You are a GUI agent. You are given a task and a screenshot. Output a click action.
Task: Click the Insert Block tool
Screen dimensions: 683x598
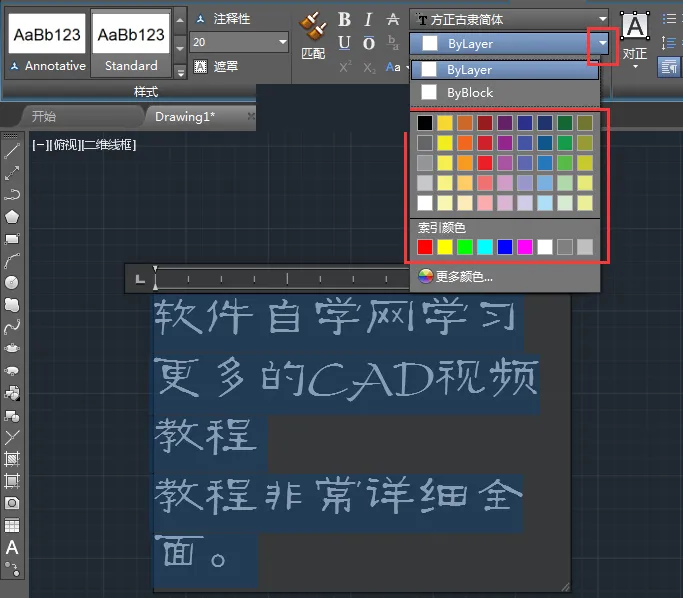point(12,392)
